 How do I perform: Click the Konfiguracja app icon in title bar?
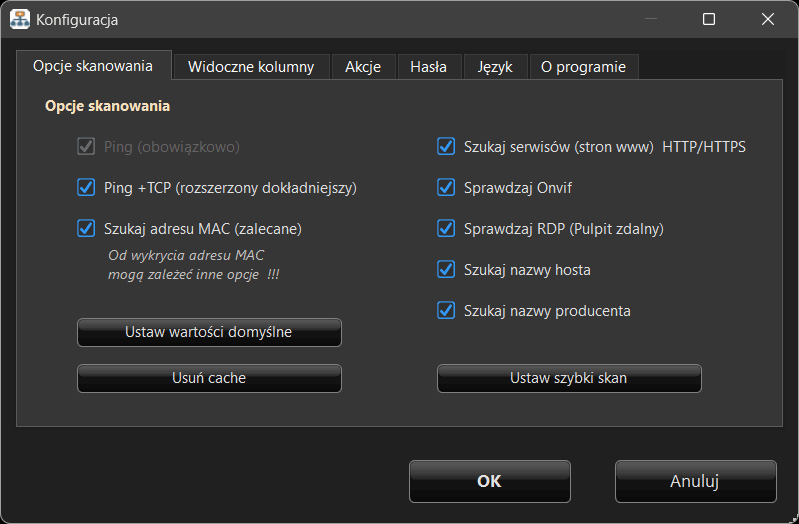point(19,19)
